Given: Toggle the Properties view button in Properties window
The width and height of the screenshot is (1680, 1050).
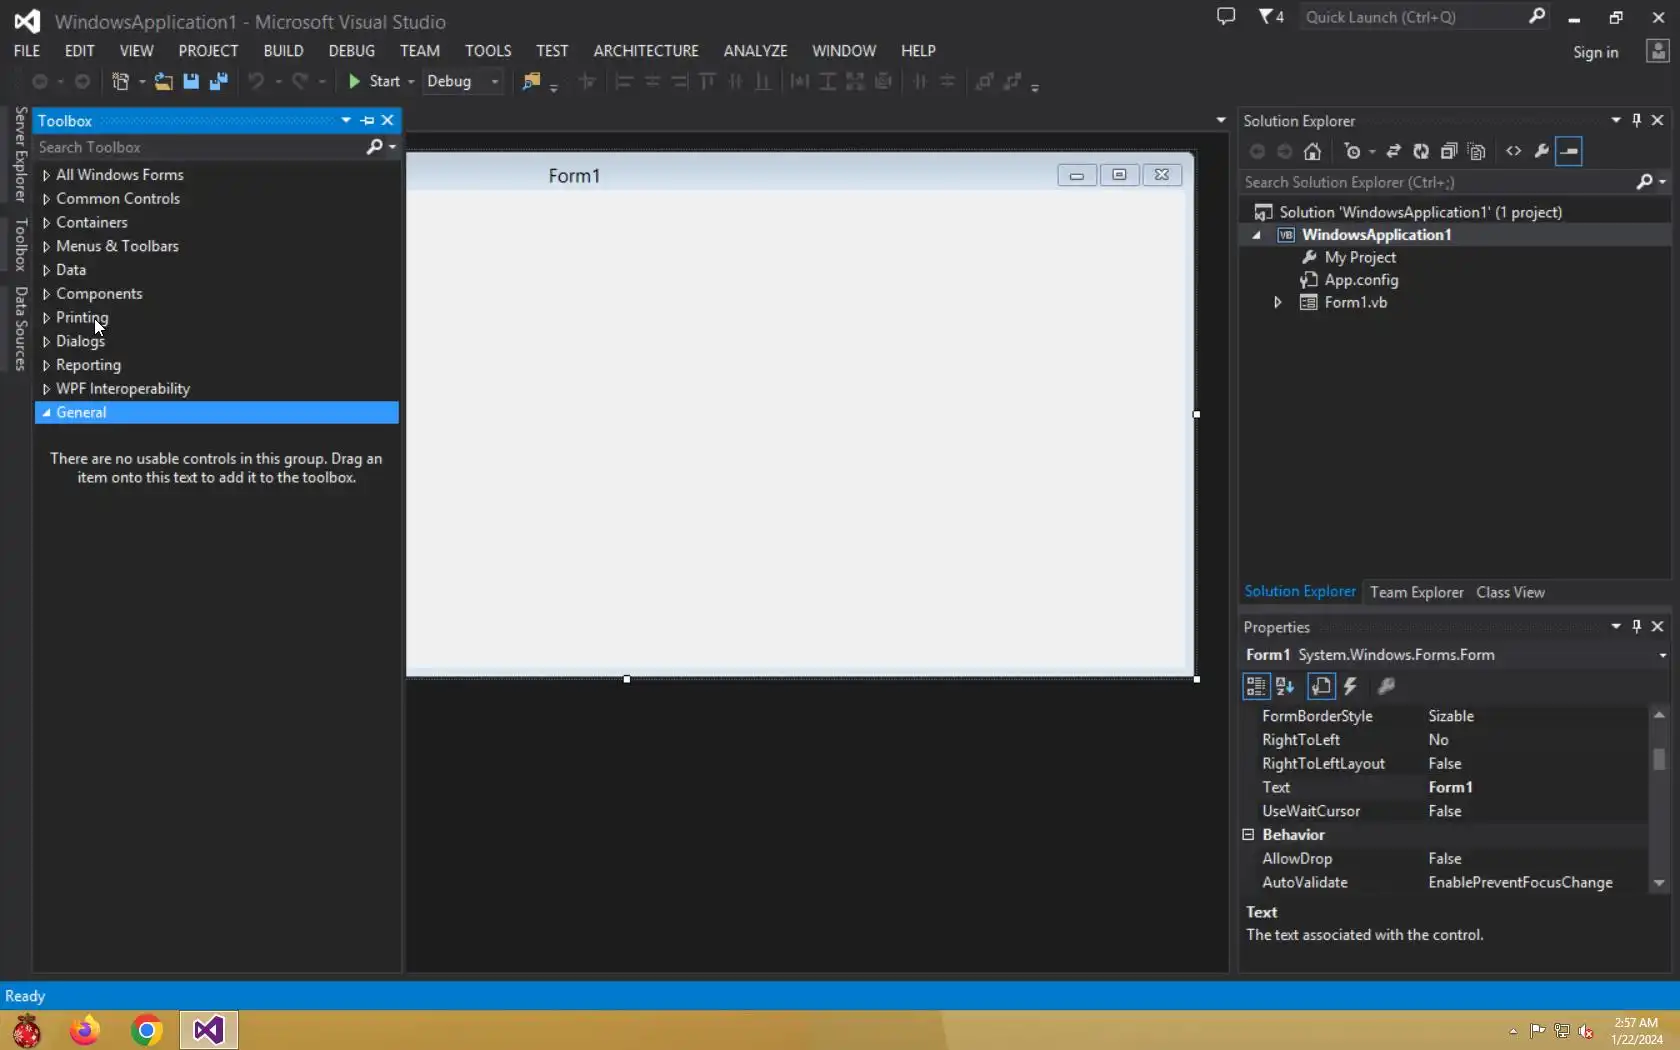Looking at the screenshot, I should pos(1321,686).
